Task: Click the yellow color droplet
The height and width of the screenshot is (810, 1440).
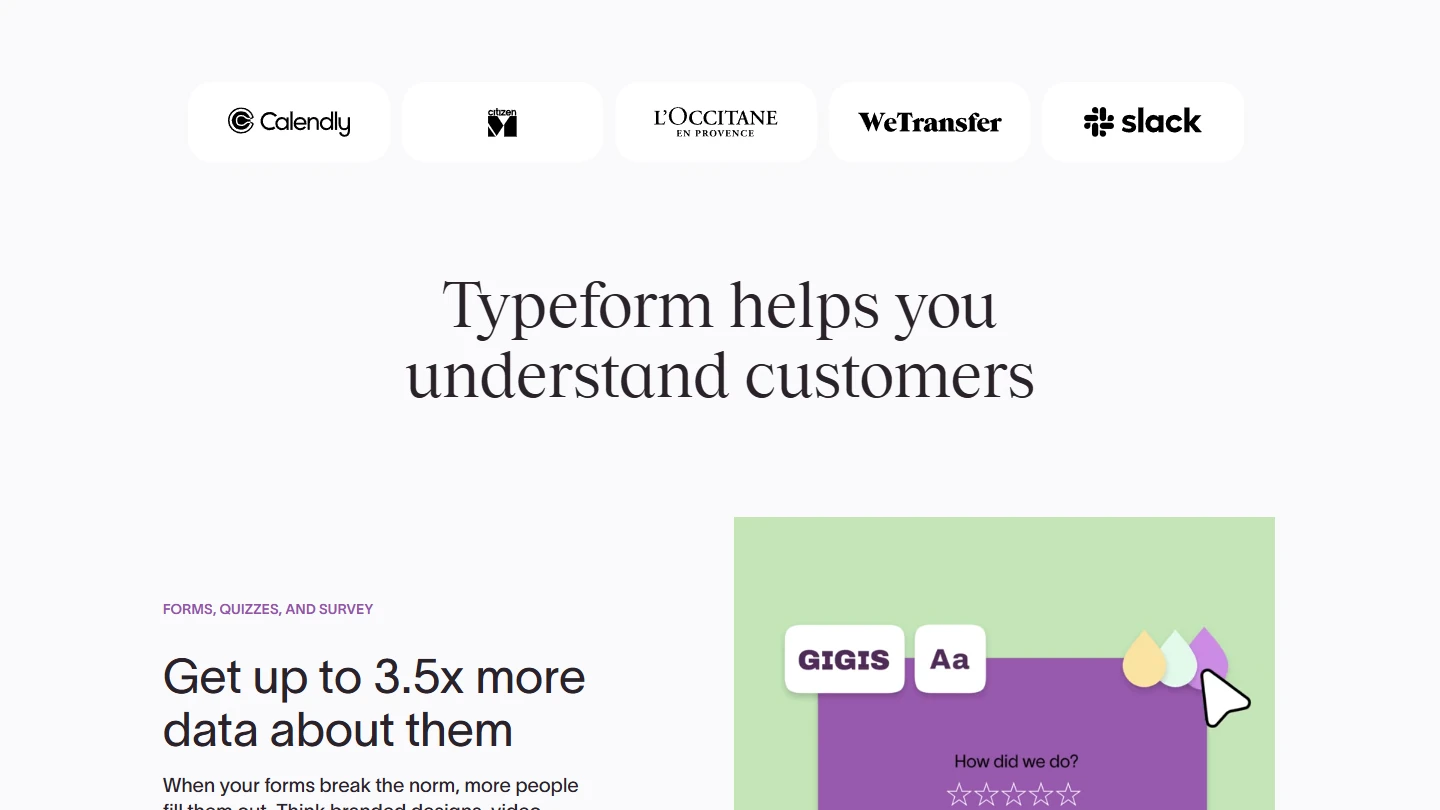Action: coord(1144,661)
